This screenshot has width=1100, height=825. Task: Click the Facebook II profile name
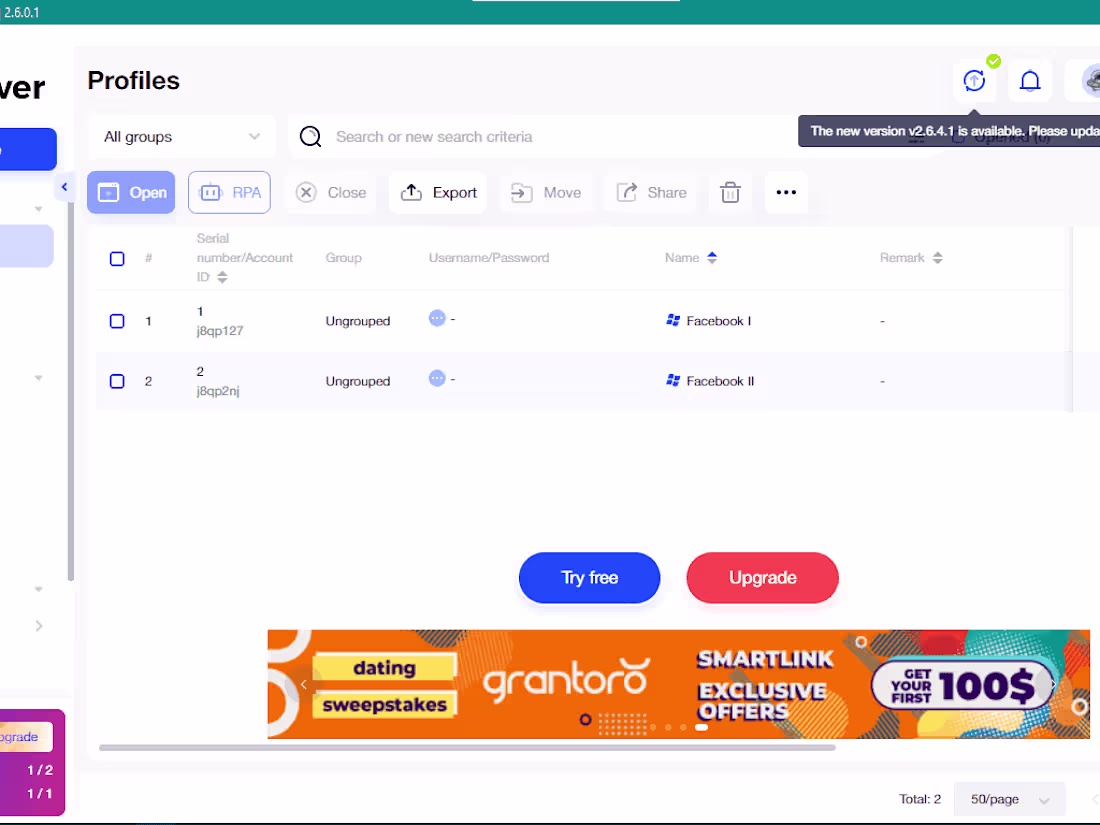click(720, 382)
